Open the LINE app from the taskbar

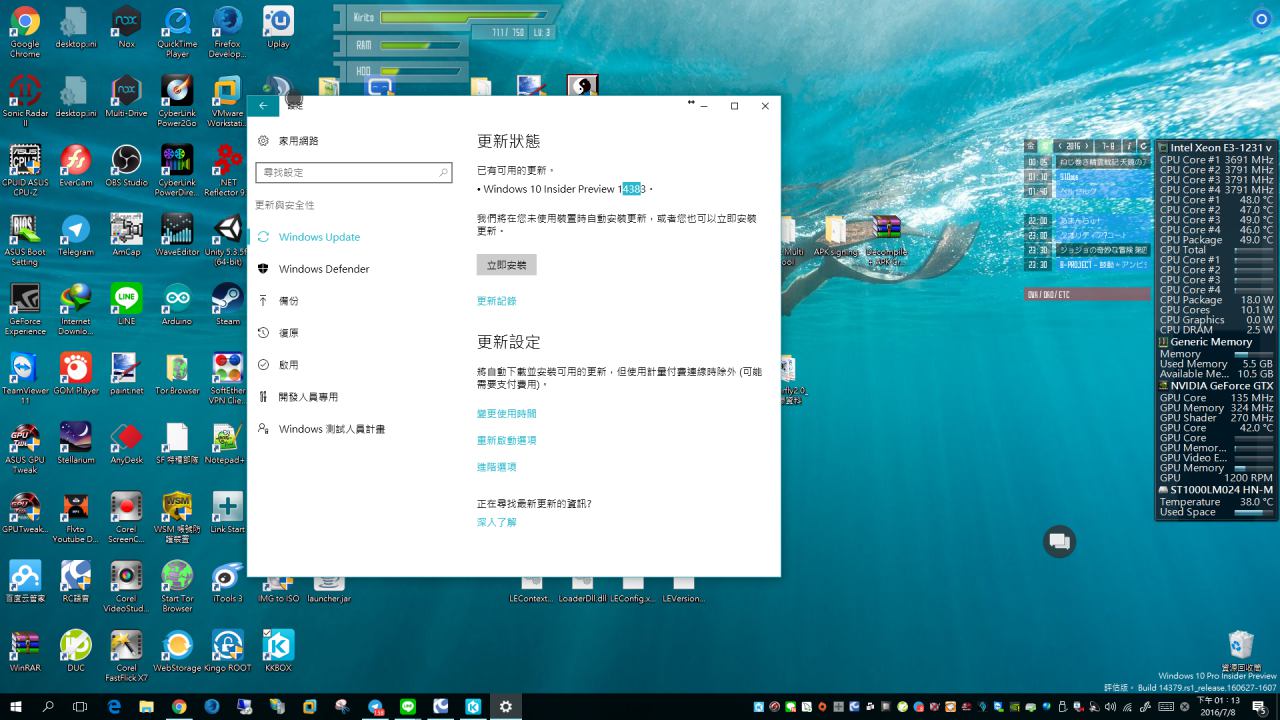click(408, 706)
